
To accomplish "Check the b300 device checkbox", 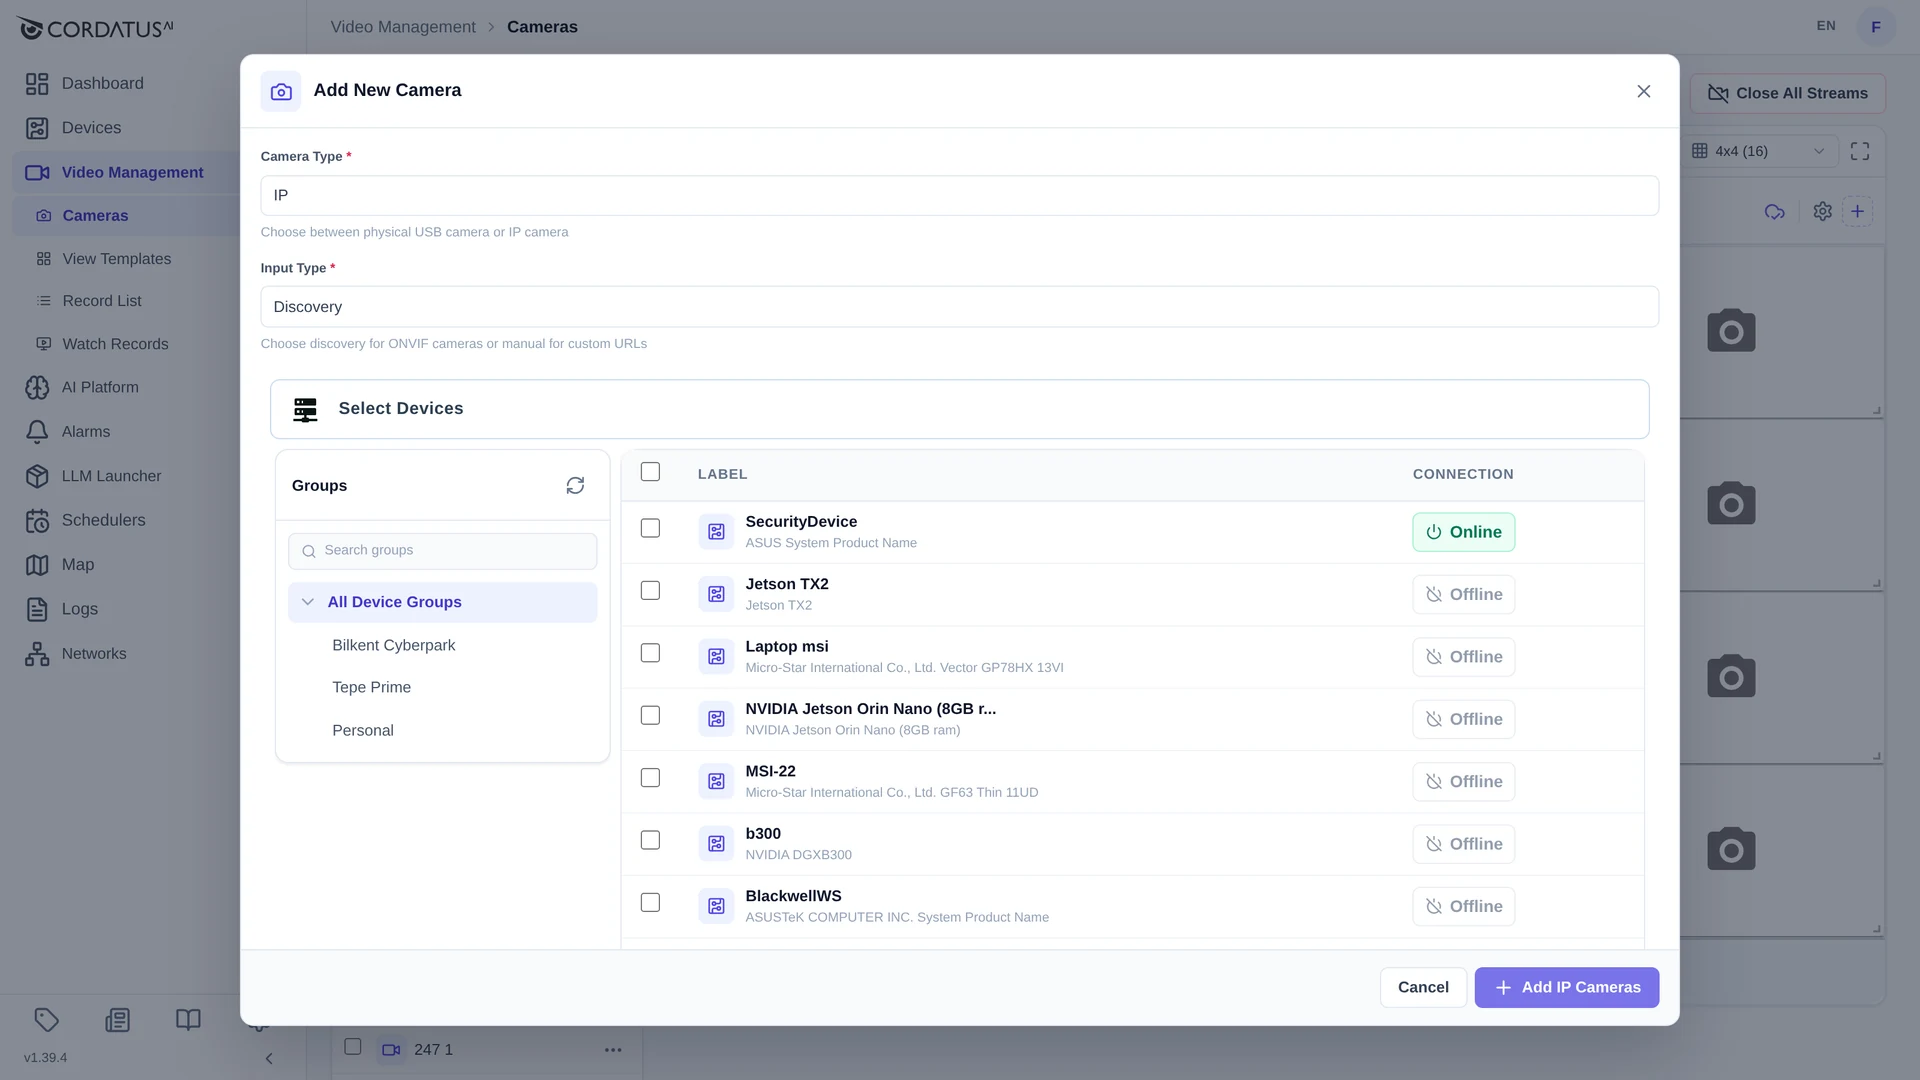I will coord(650,840).
